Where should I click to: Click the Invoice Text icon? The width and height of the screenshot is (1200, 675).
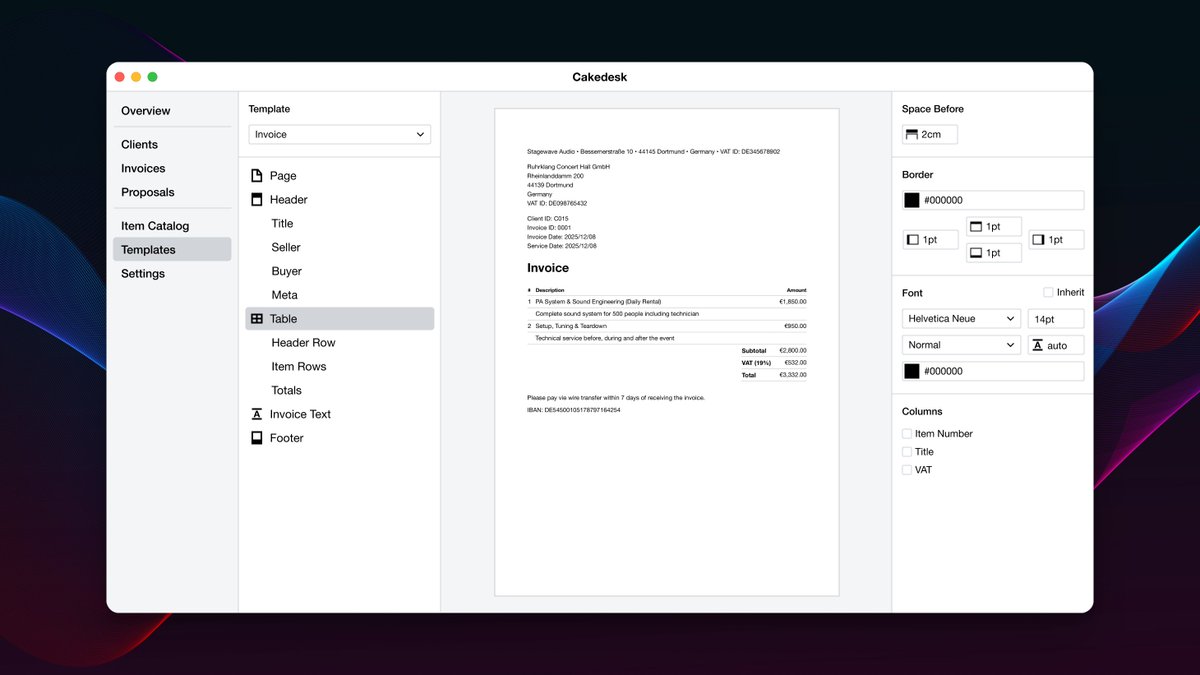[258, 413]
